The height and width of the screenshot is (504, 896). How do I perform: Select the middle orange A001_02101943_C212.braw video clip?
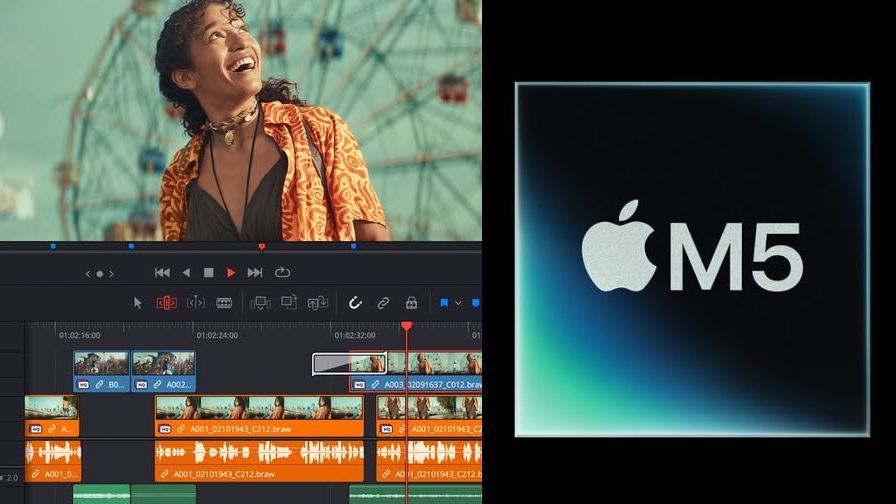[x=259, y=416]
